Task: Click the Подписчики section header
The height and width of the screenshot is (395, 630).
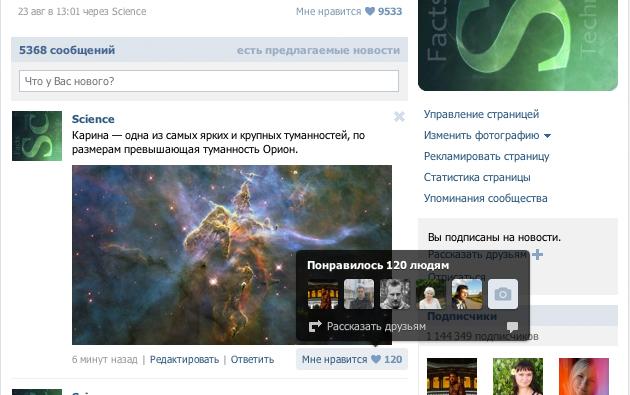Action: (462, 316)
